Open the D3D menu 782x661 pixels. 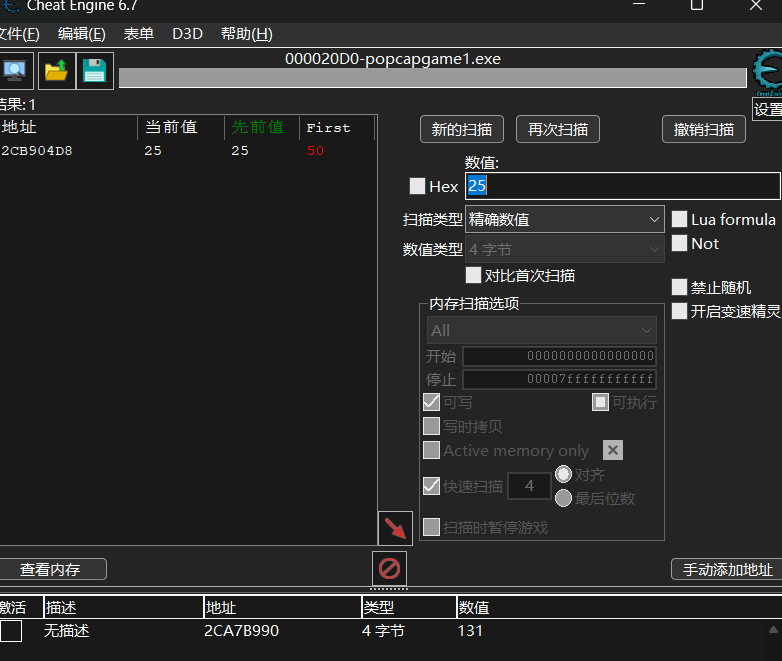(188, 34)
